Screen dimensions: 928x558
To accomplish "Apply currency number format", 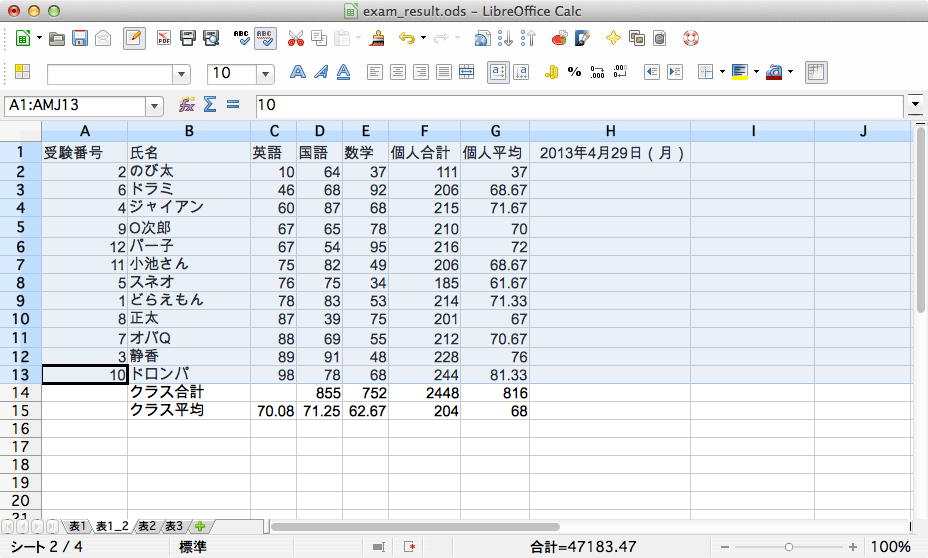I will [x=552, y=72].
